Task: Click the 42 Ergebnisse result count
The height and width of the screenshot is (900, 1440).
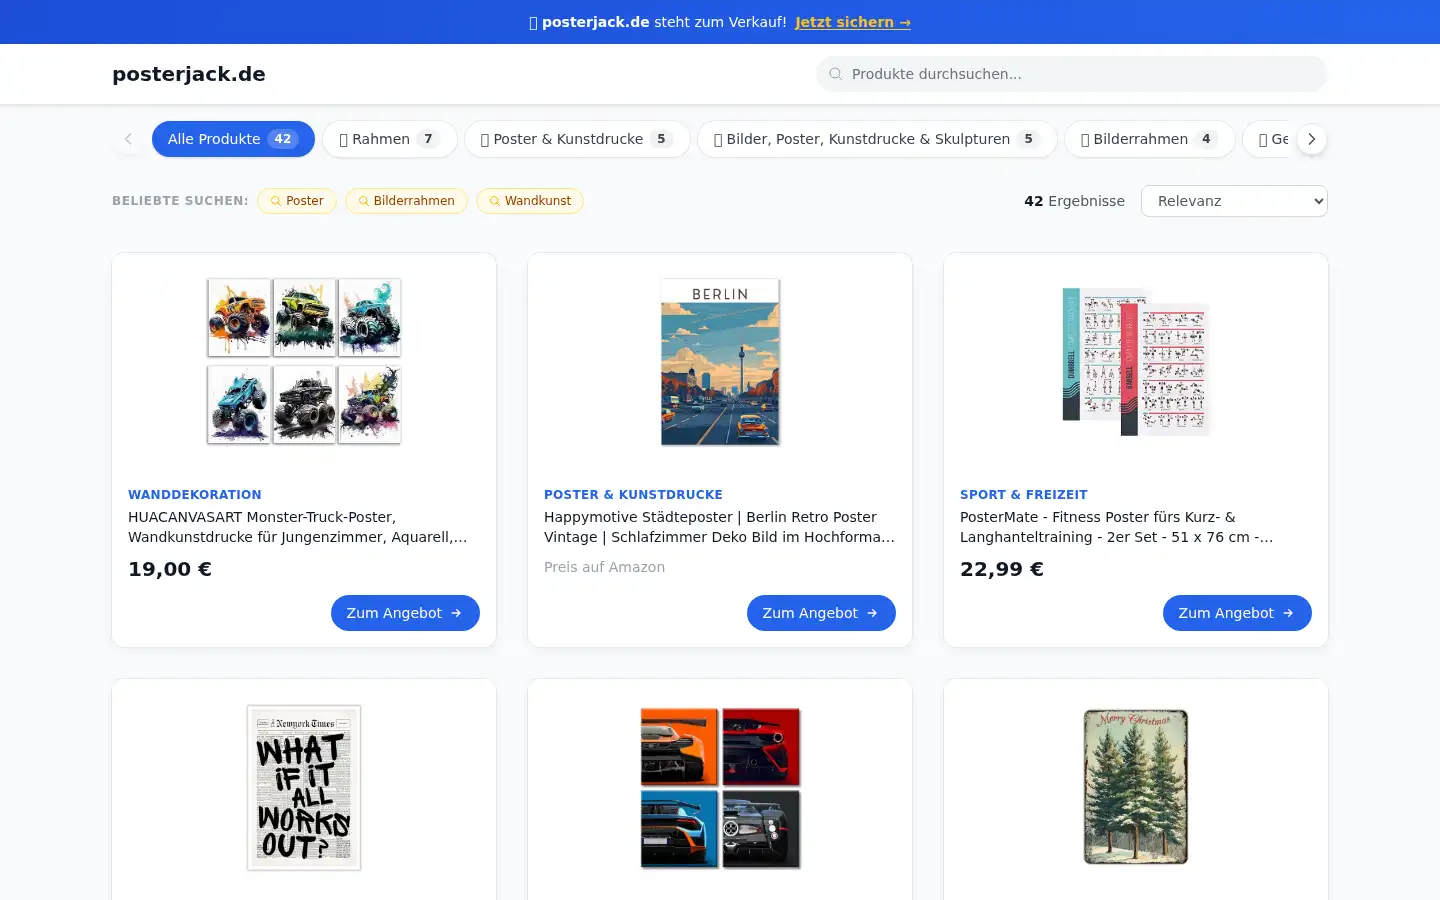Action: 1074,201
